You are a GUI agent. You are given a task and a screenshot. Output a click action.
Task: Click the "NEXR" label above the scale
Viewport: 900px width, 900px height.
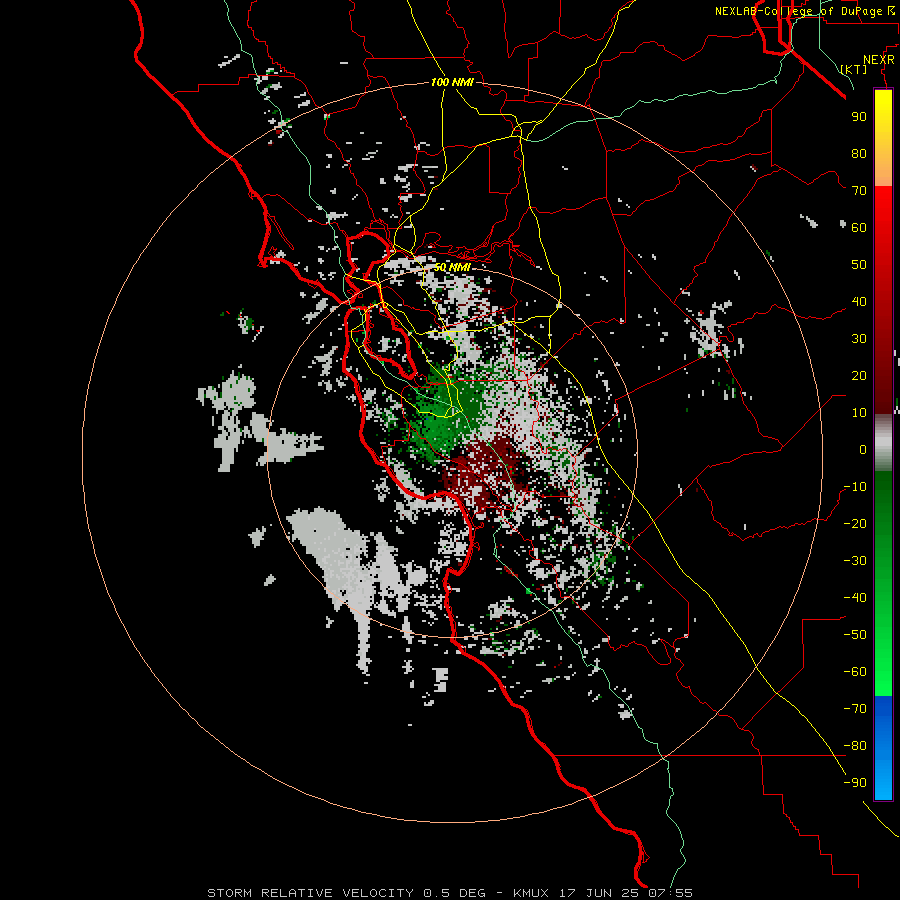(x=879, y=60)
